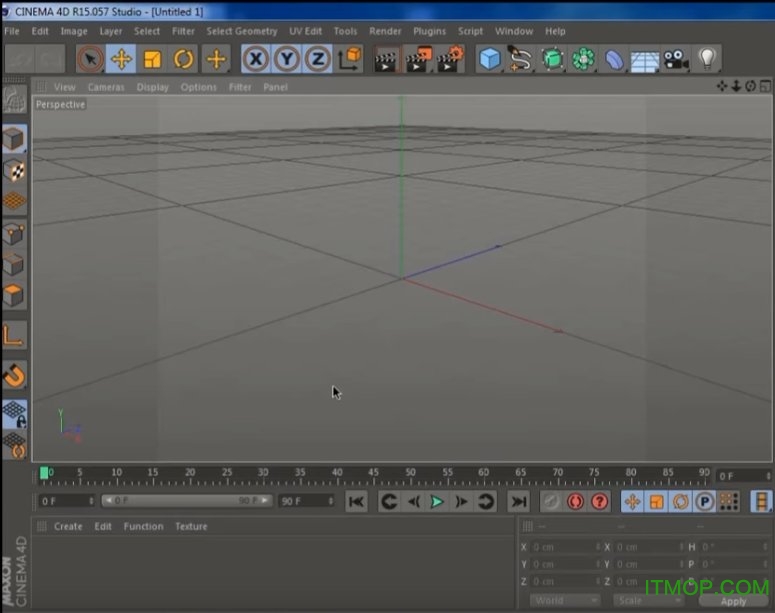Screen dimensions: 775x613
Task: Go to start of animation
Action: (356, 502)
